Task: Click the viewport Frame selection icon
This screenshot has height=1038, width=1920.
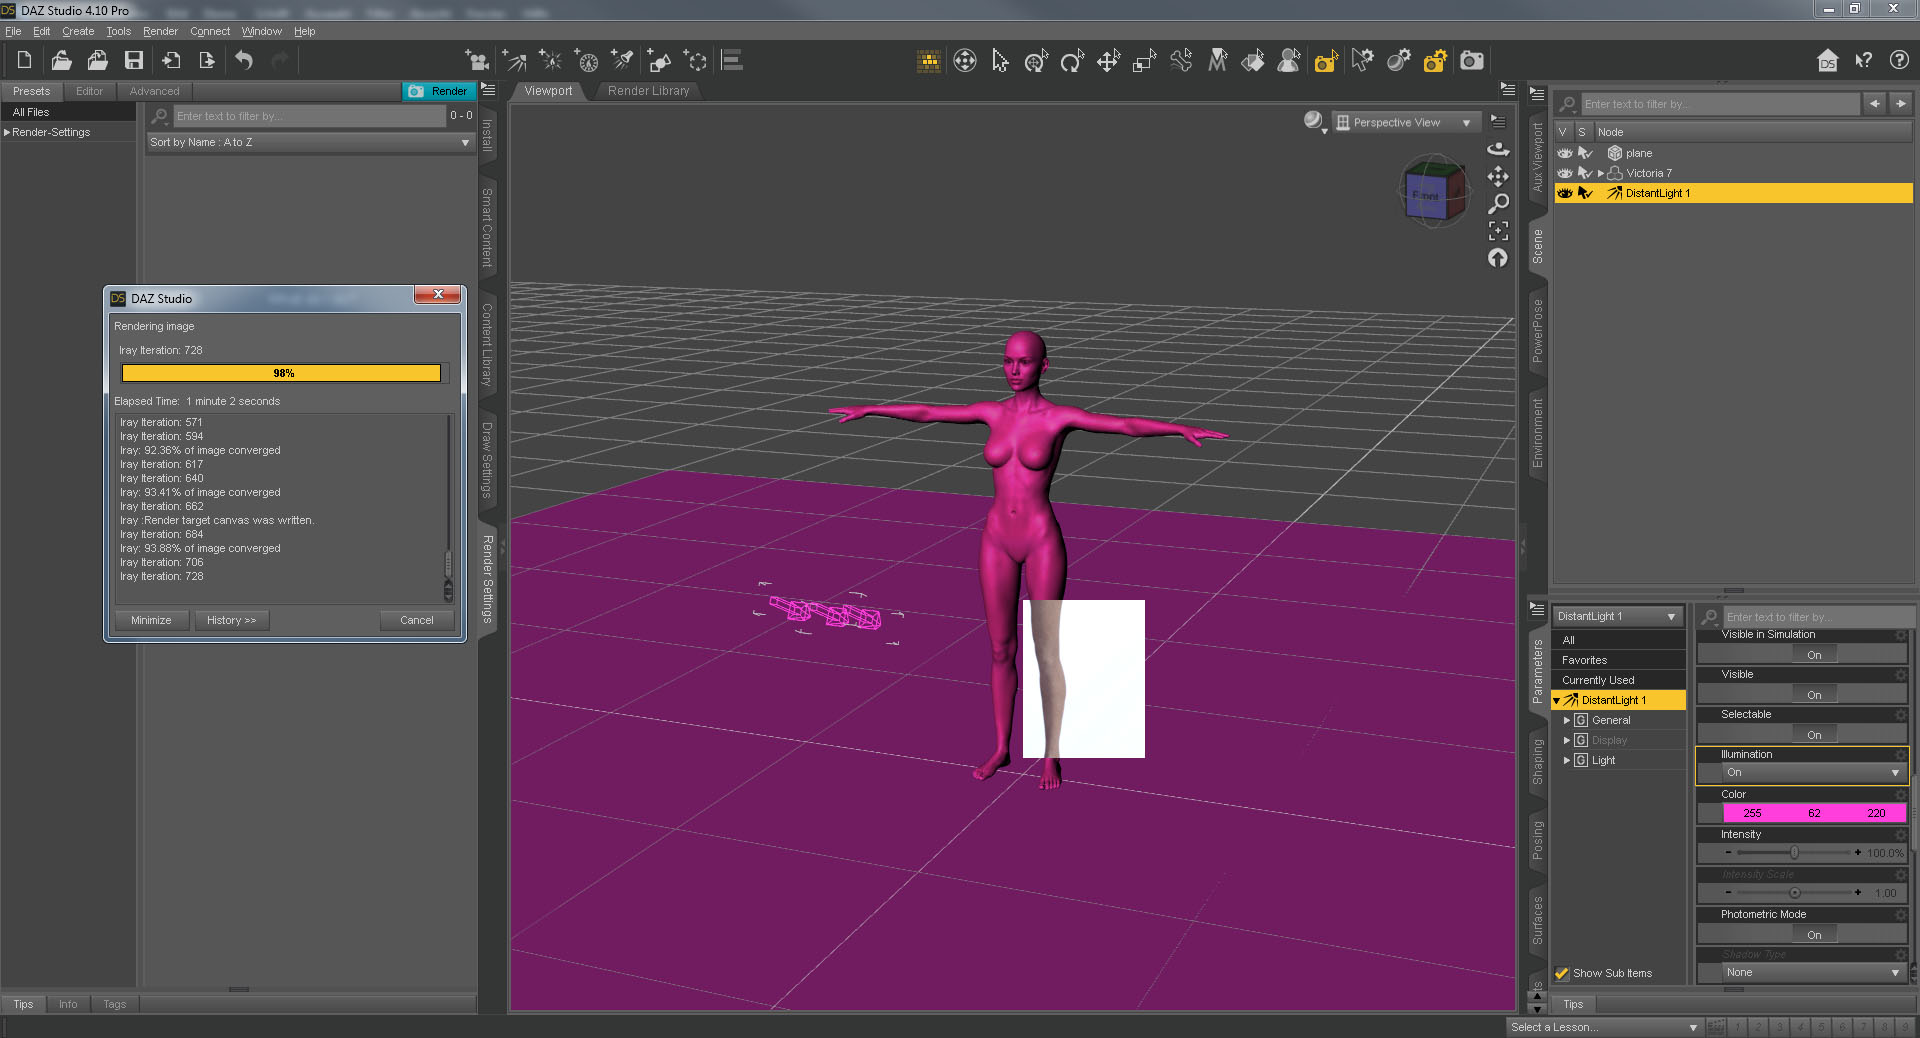Action: [1498, 231]
